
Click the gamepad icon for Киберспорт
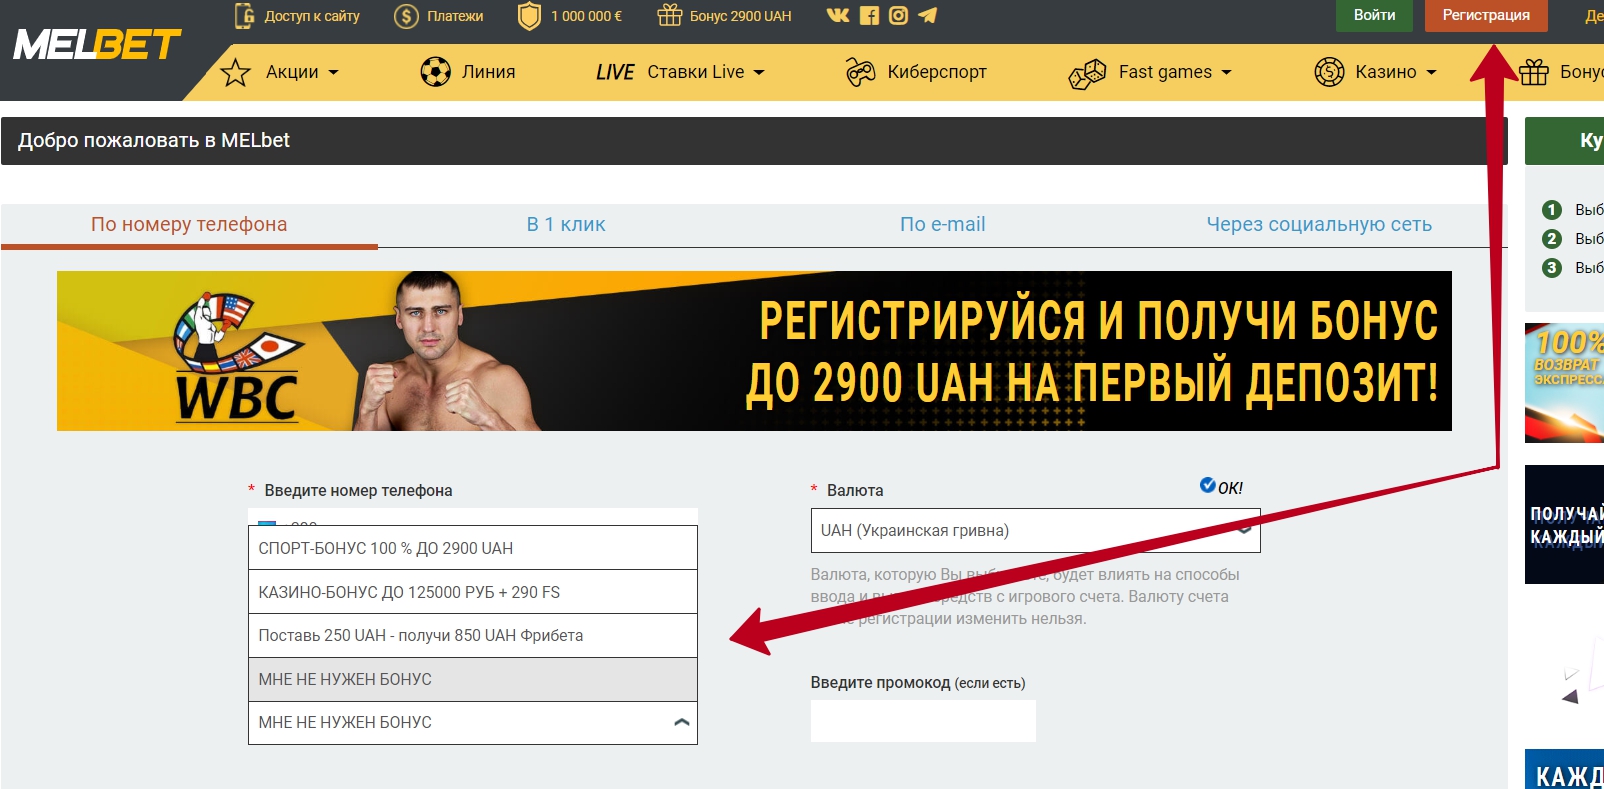(860, 72)
